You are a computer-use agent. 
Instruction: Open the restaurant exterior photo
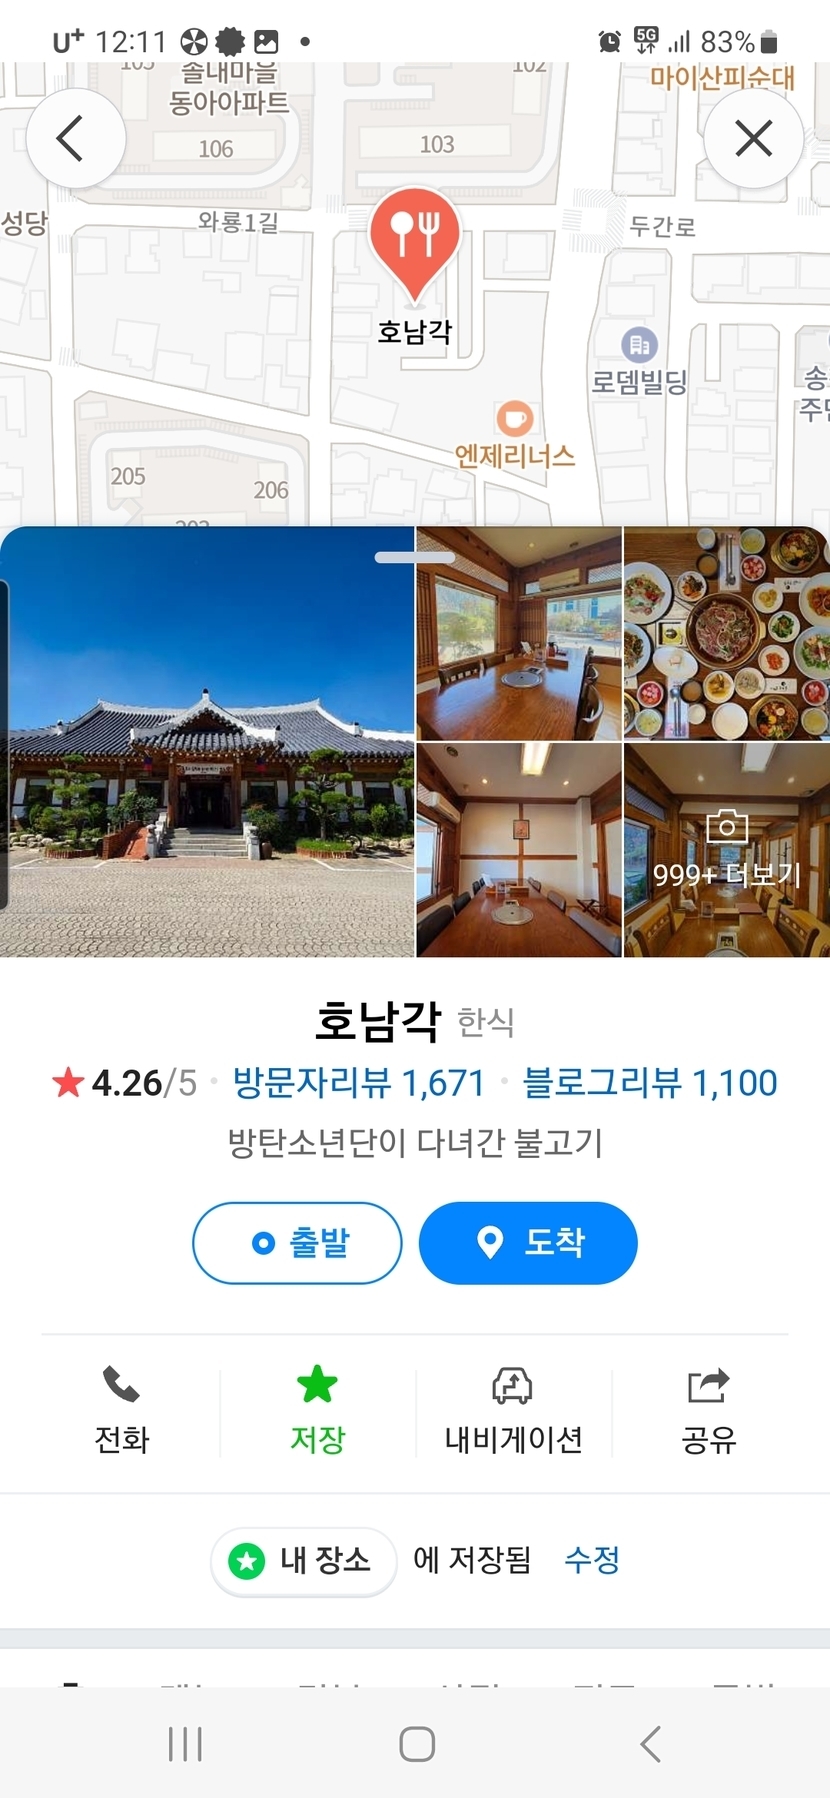tap(207, 742)
